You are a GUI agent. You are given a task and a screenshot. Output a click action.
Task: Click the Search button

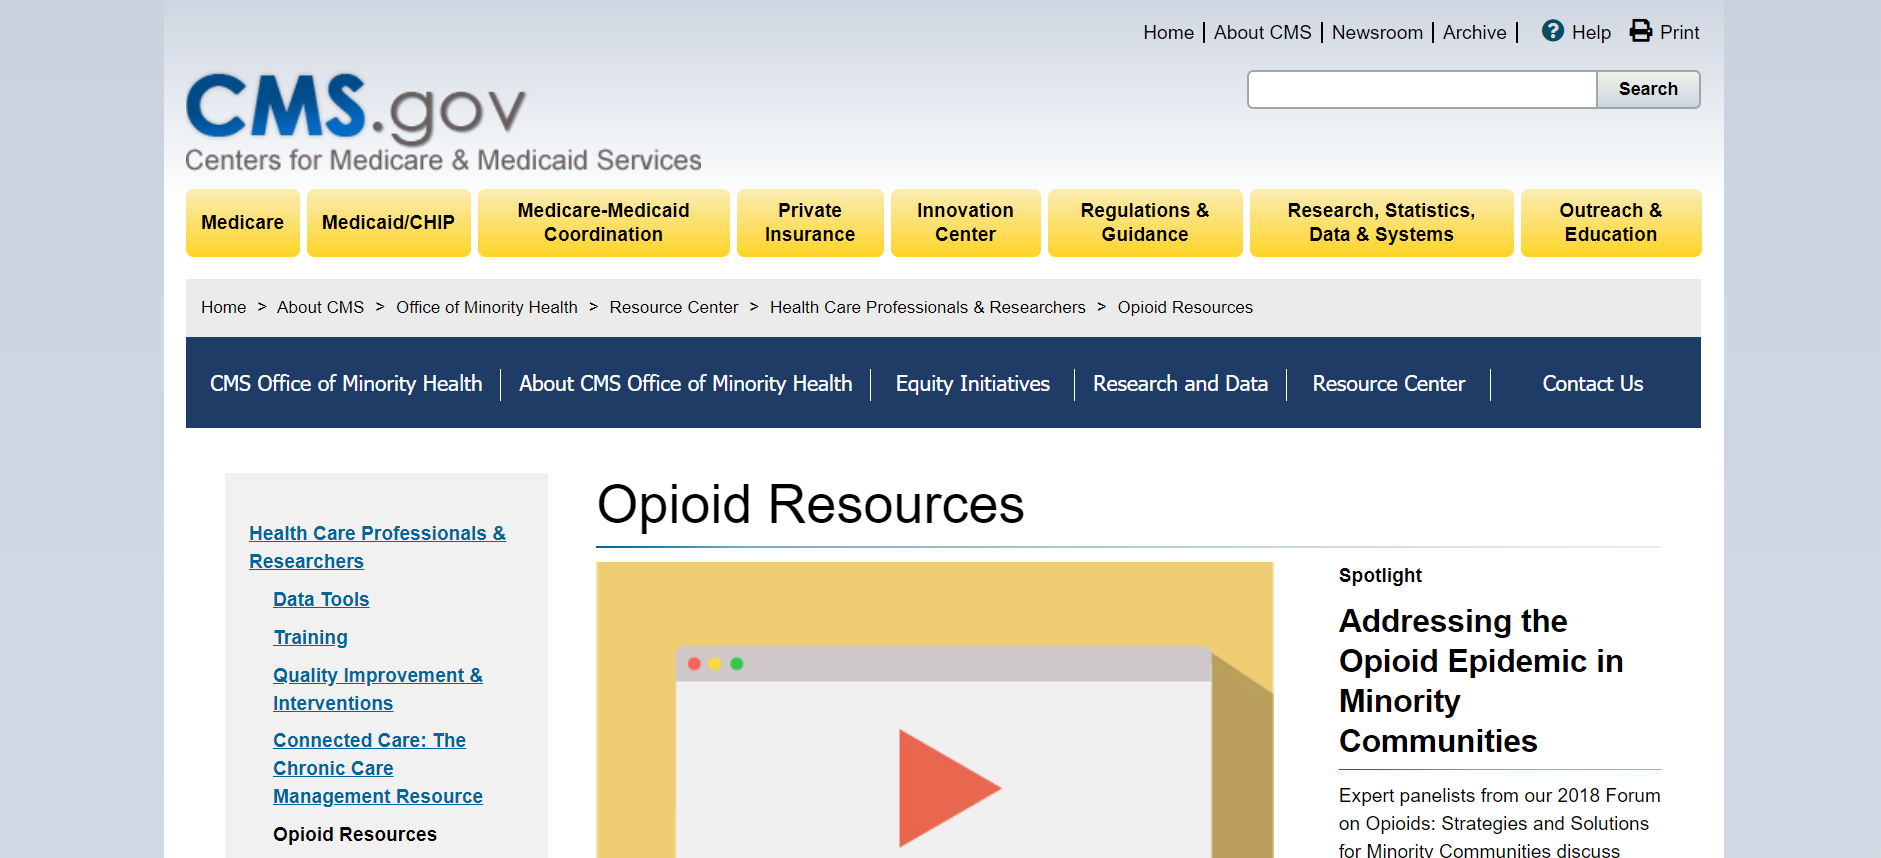click(x=1648, y=89)
